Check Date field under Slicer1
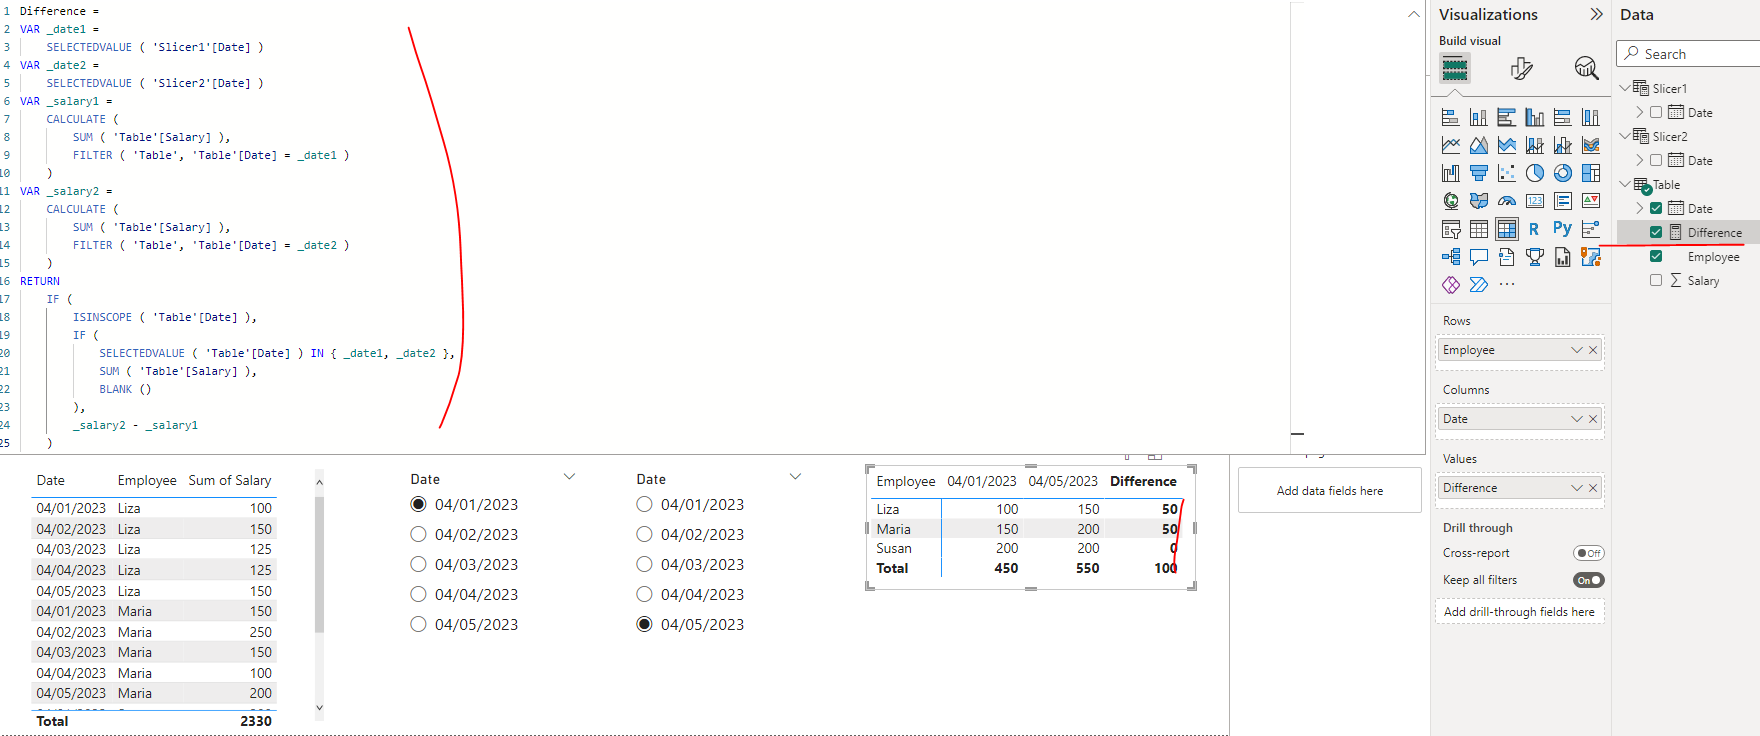The height and width of the screenshot is (736, 1760). click(1656, 112)
